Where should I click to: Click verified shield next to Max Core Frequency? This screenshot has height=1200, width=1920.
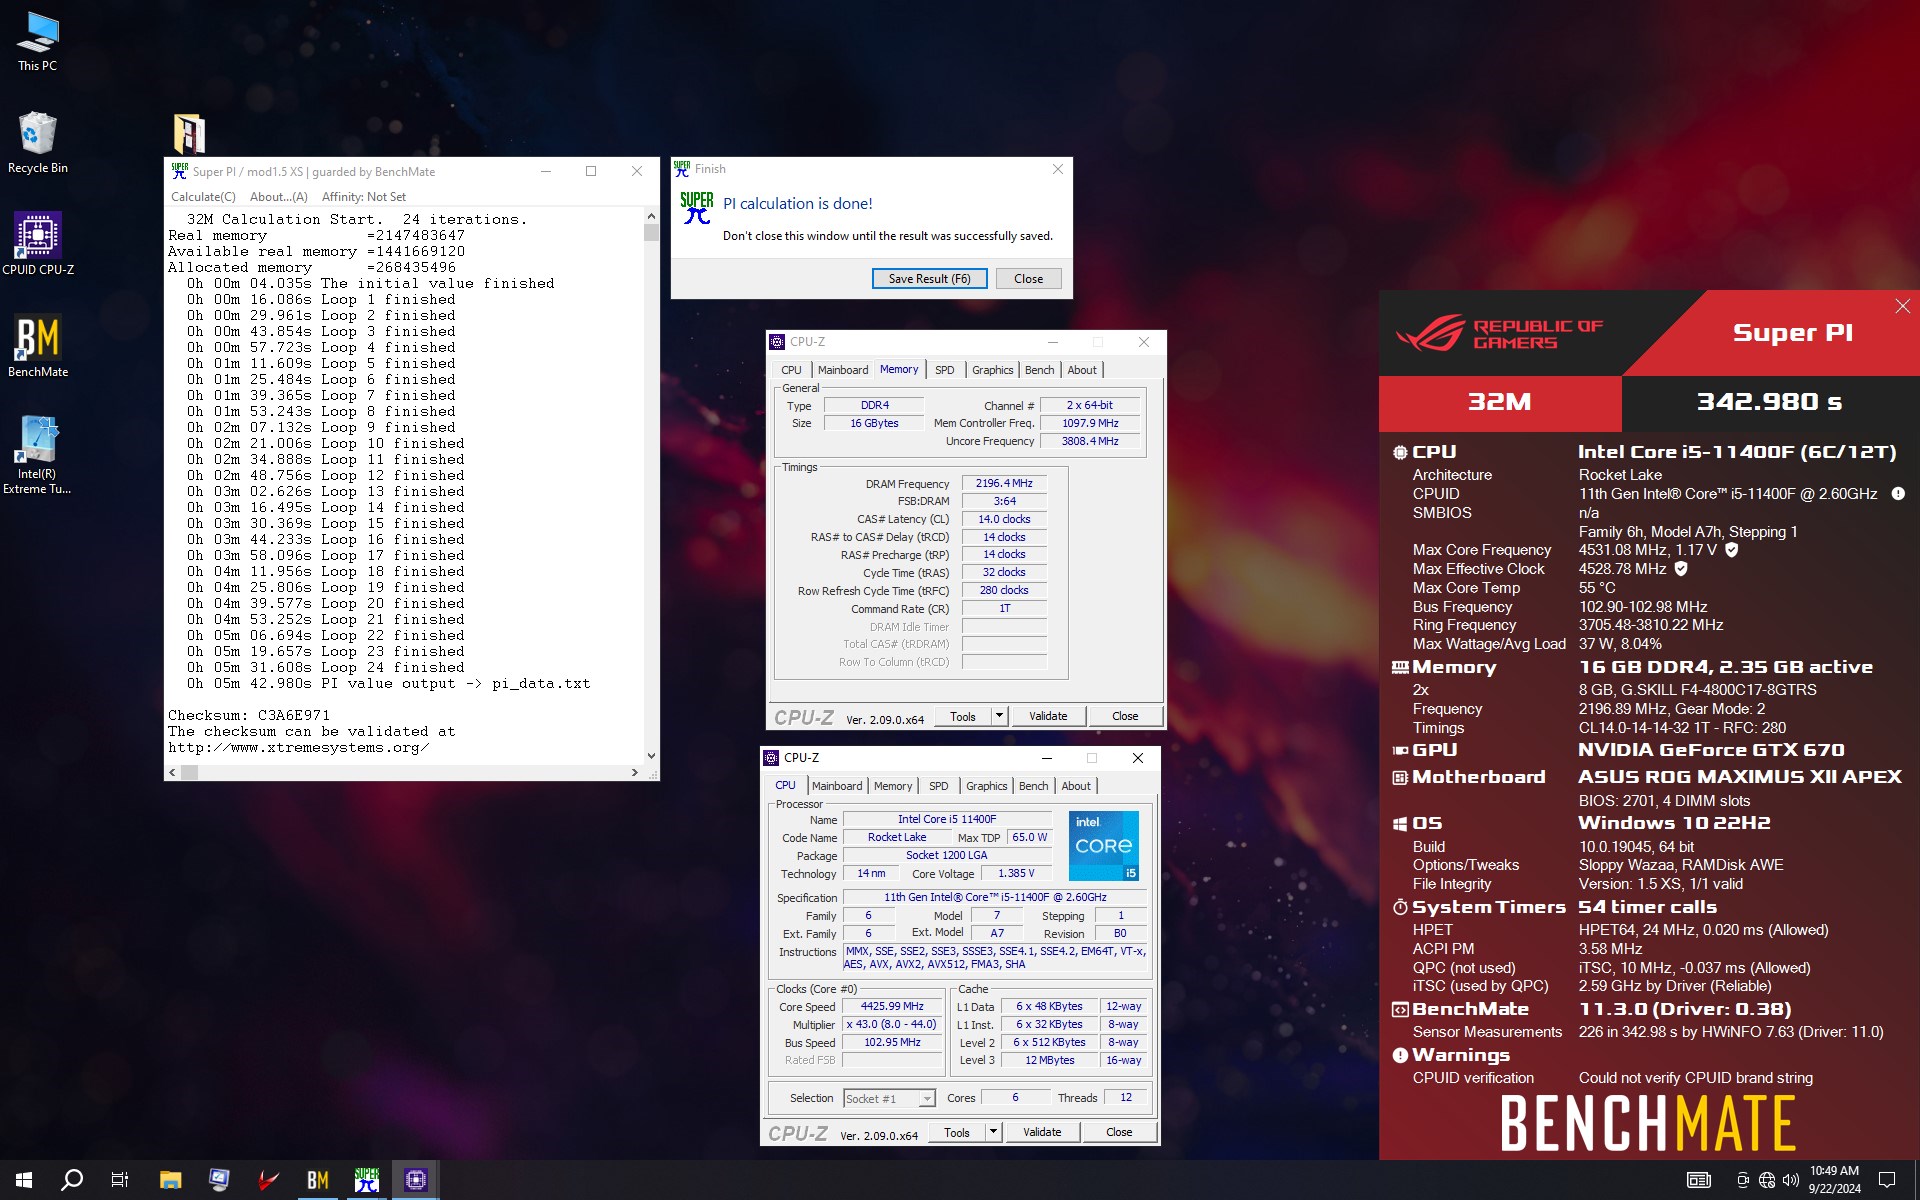click(1732, 550)
